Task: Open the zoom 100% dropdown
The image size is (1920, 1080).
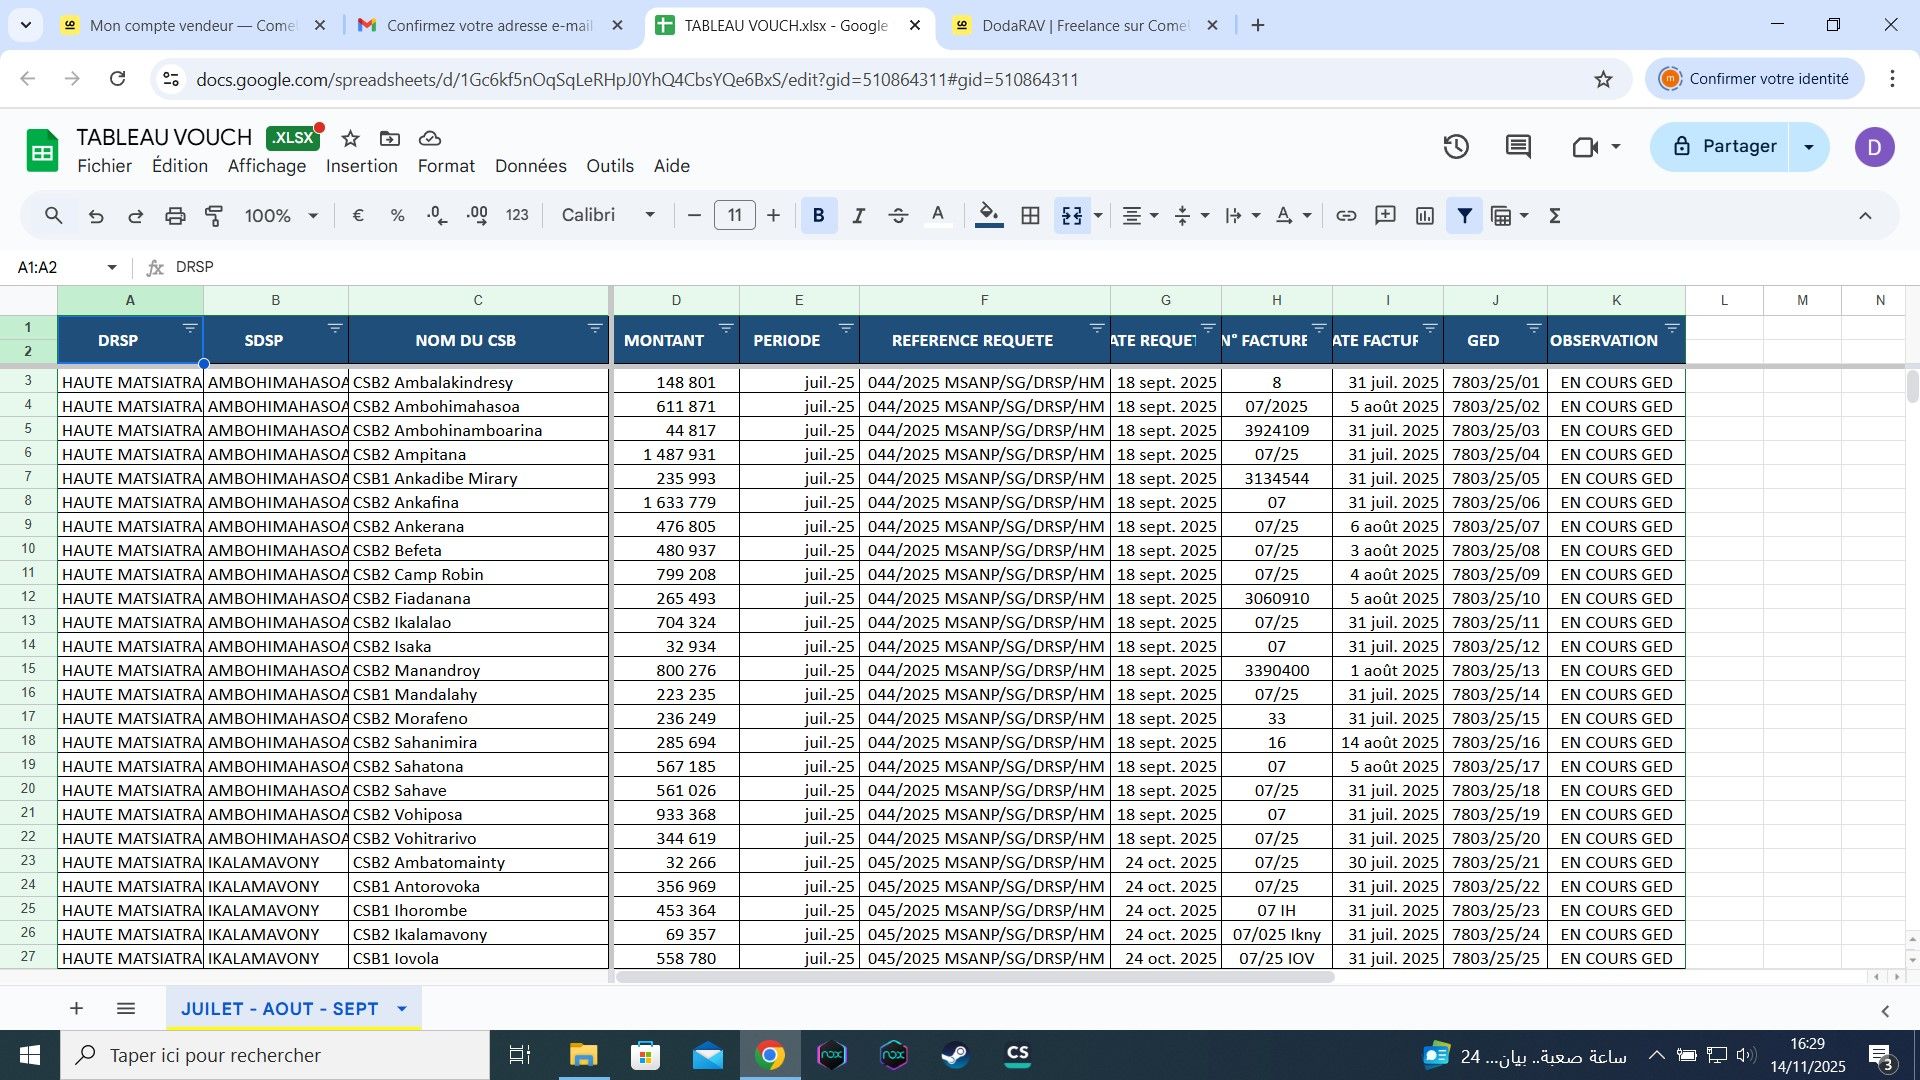Action: point(281,215)
